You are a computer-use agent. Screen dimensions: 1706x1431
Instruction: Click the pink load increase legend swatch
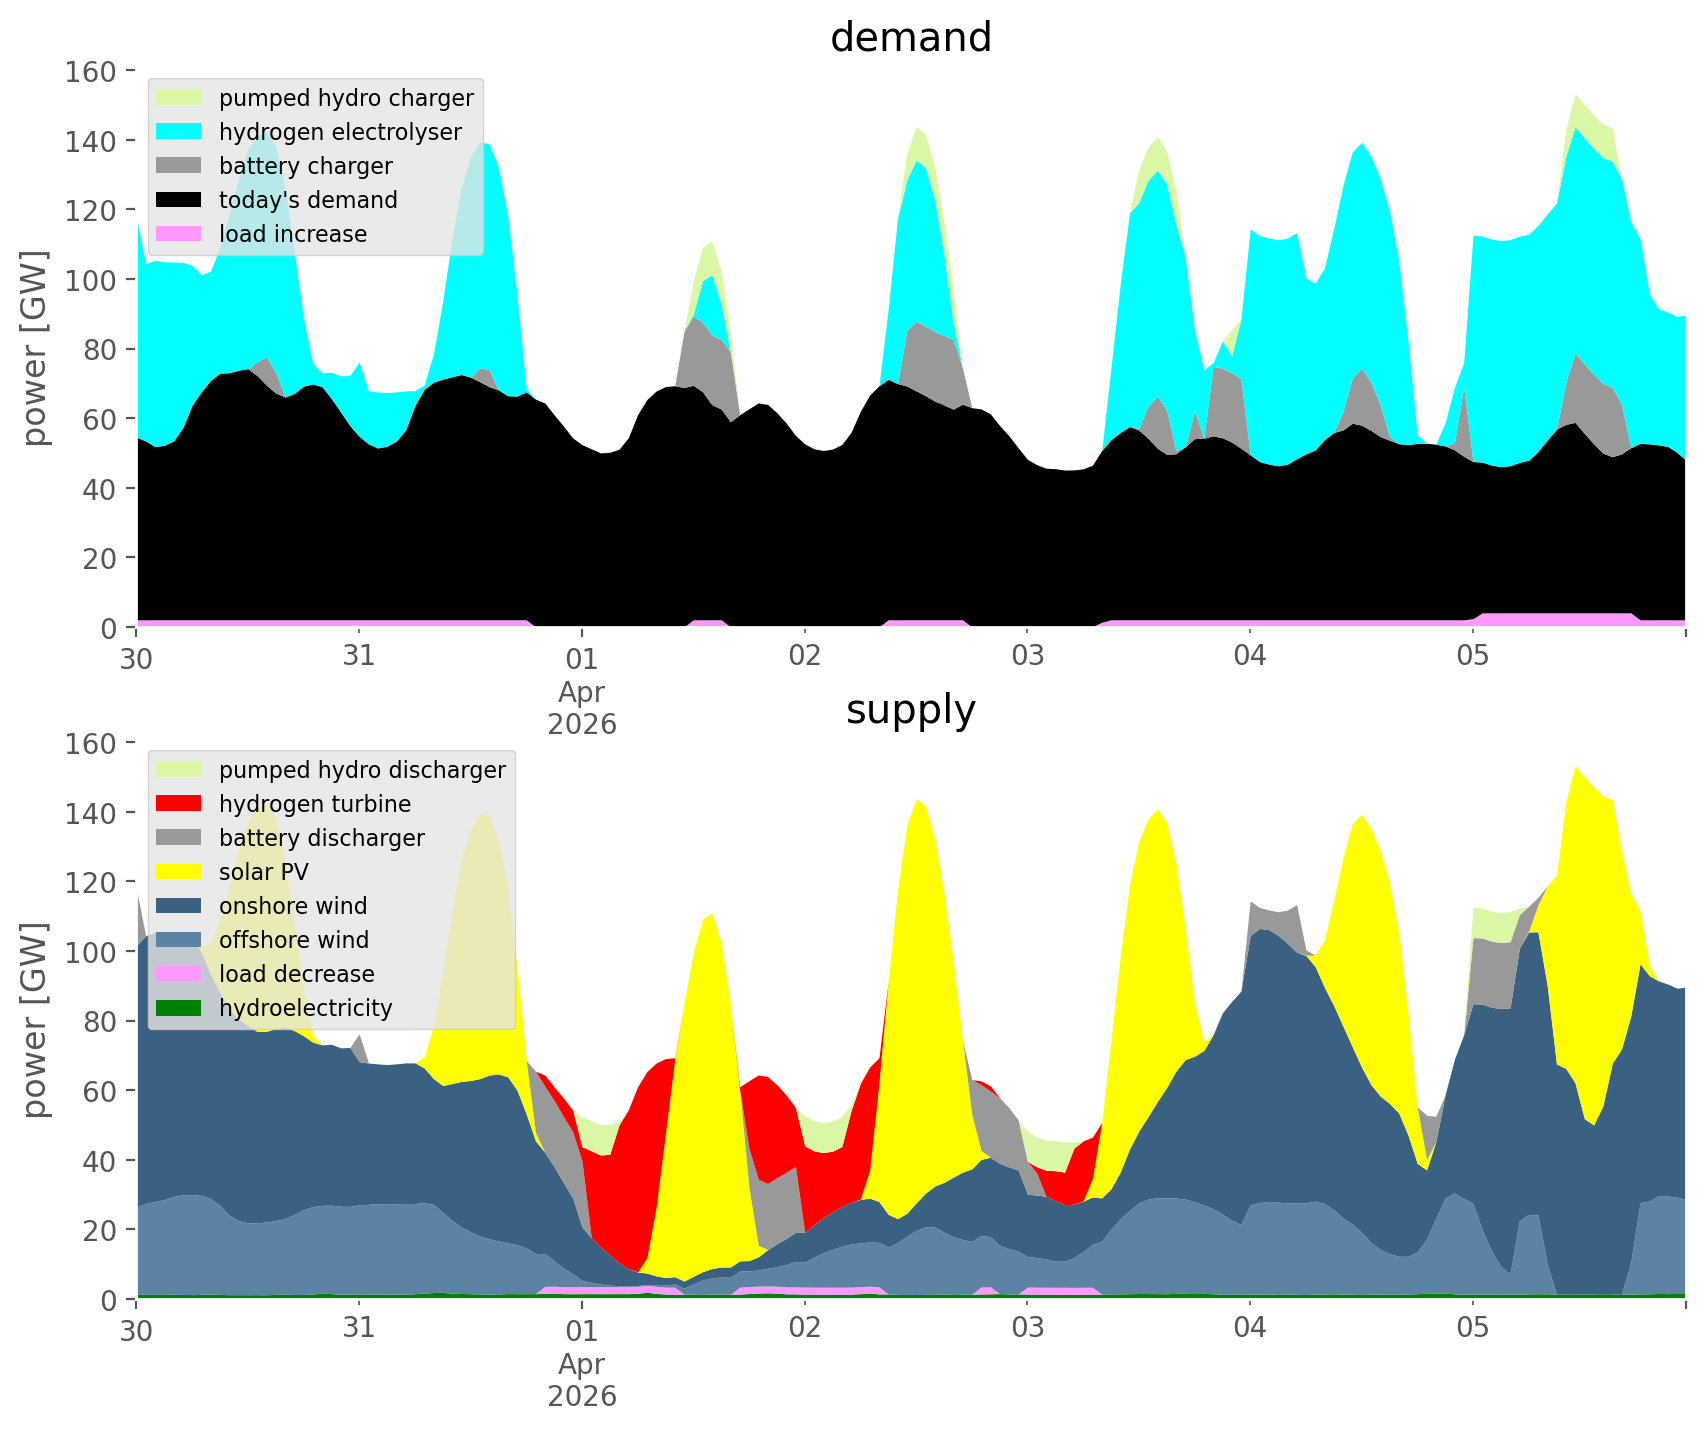pyautogui.click(x=181, y=234)
